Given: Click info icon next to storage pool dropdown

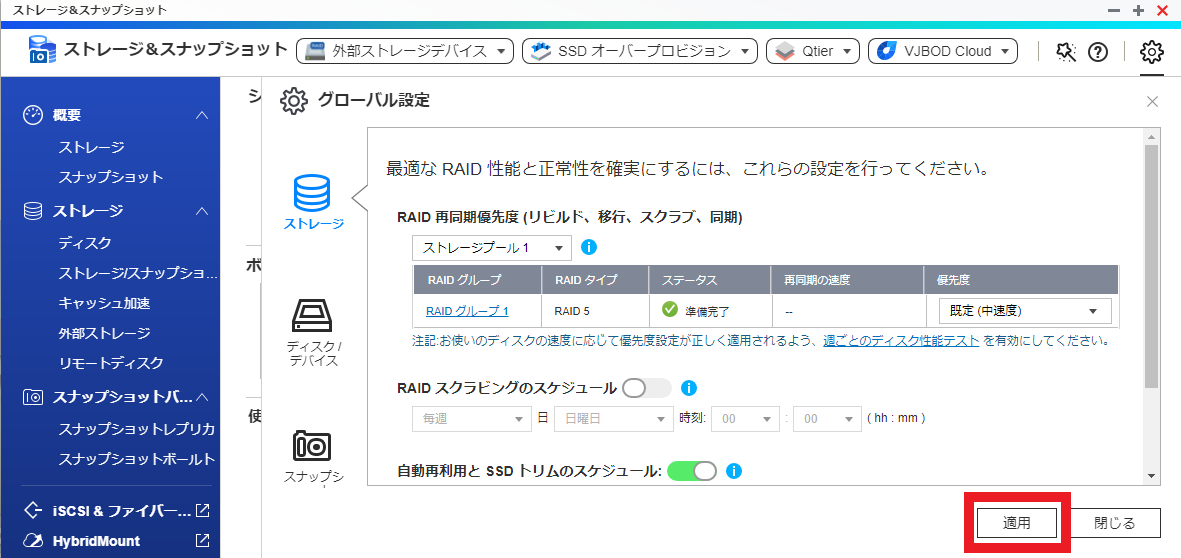Looking at the screenshot, I should click(x=589, y=247).
